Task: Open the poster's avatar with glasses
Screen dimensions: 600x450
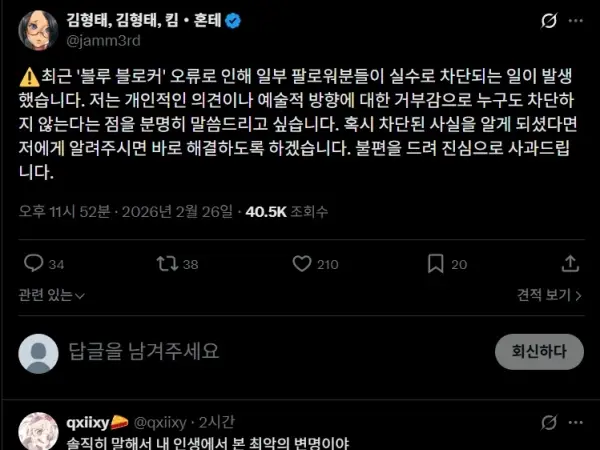Action: click(38, 31)
